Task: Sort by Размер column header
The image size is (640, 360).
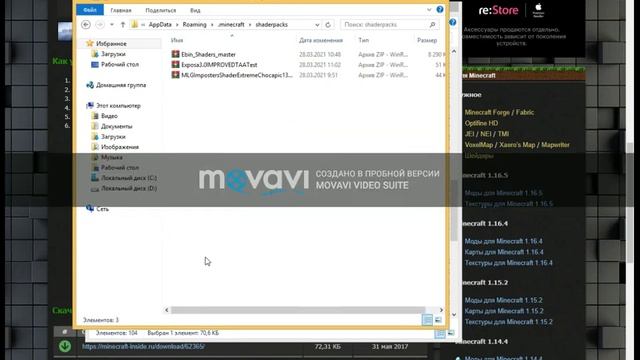Action: pos(427,40)
